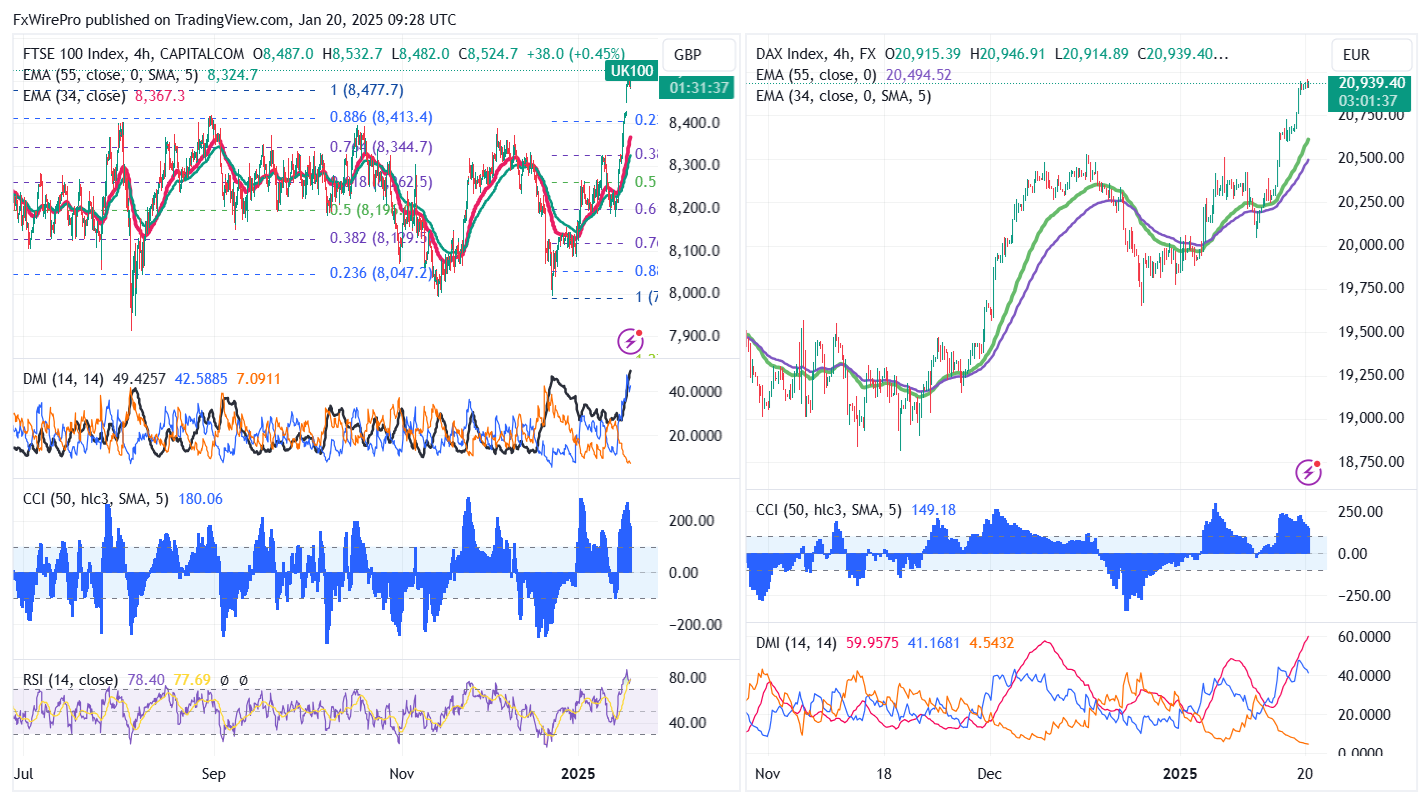Click the 8,400.0 price axis label
The width and height of the screenshot is (1420, 794).
point(695,122)
